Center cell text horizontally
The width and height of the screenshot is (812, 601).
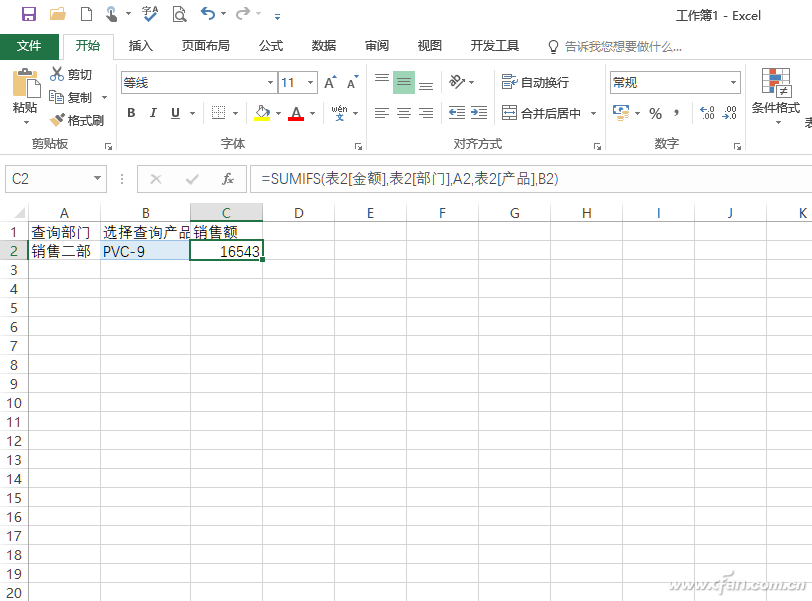(404, 113)
